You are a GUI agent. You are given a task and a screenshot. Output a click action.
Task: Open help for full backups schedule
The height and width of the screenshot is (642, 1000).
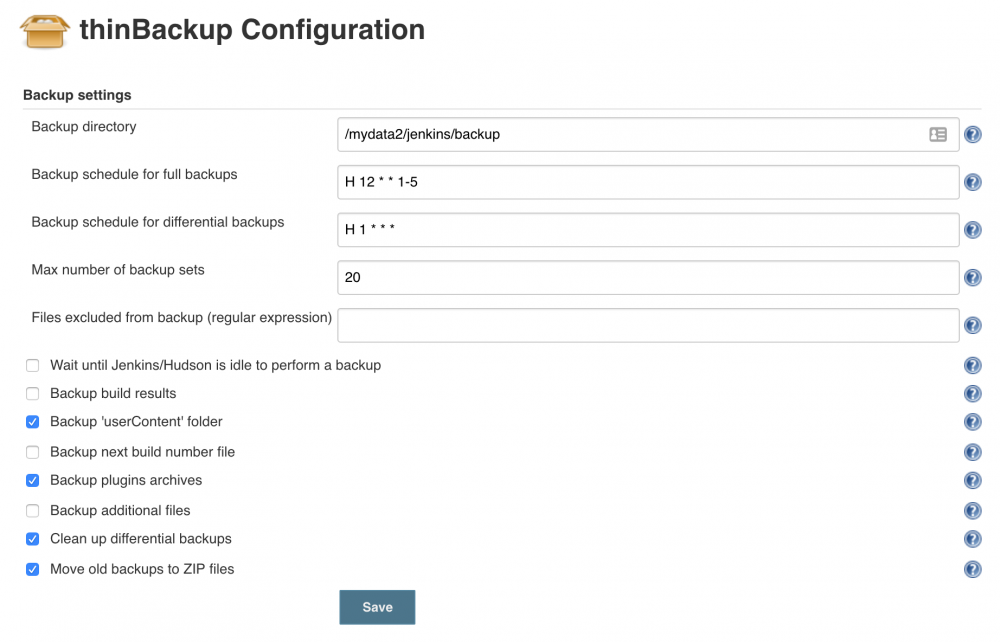click(x=972, y=182)
